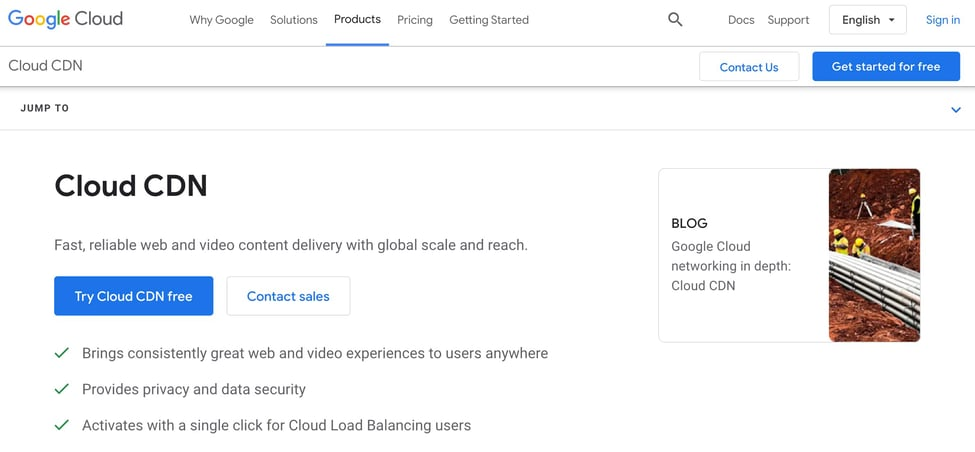975x452 pixels.
Task: Expand the Jump To chevron
Action: pos(956,109)
